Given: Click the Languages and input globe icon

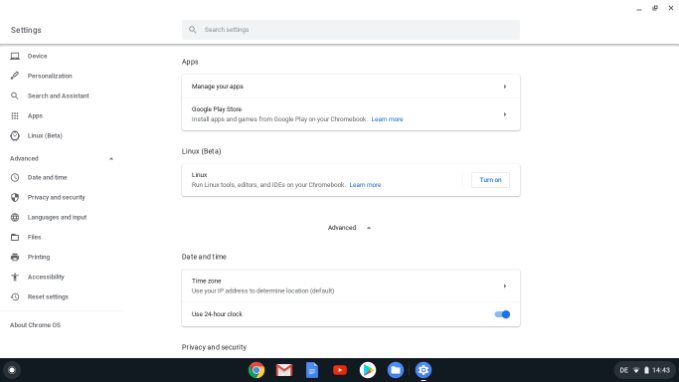Looking at the screenshot, I should 15,217.
